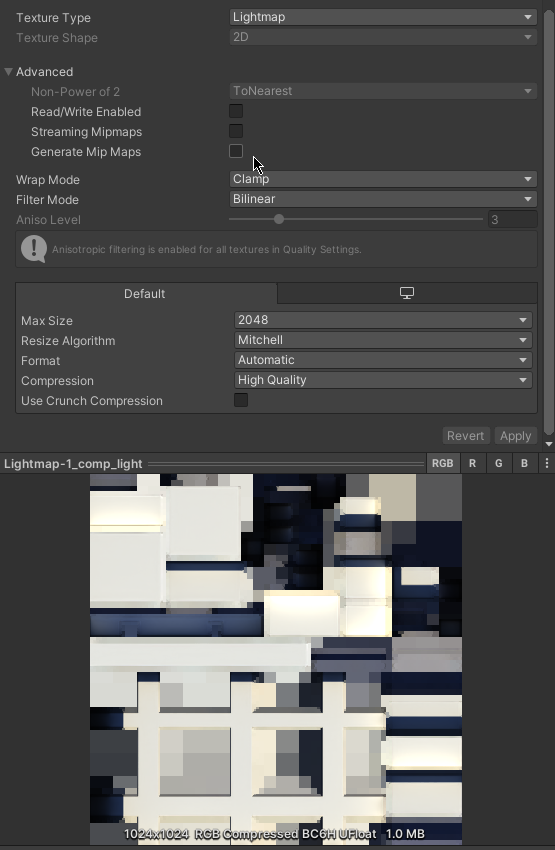
Task: Open the Resize Algorithm Mitchell dropdown
Action: 383,340
